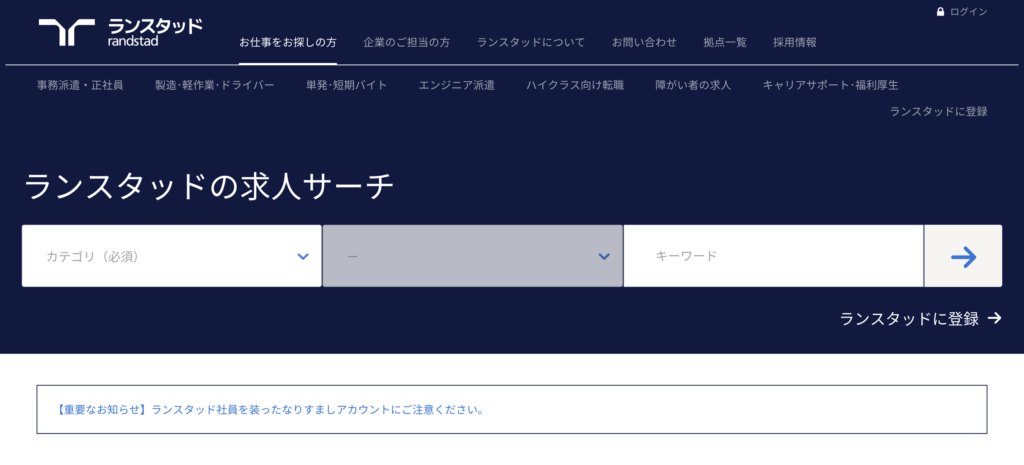Open the お問い合わせ page
Screen dimensions: 1024x465
644,42
